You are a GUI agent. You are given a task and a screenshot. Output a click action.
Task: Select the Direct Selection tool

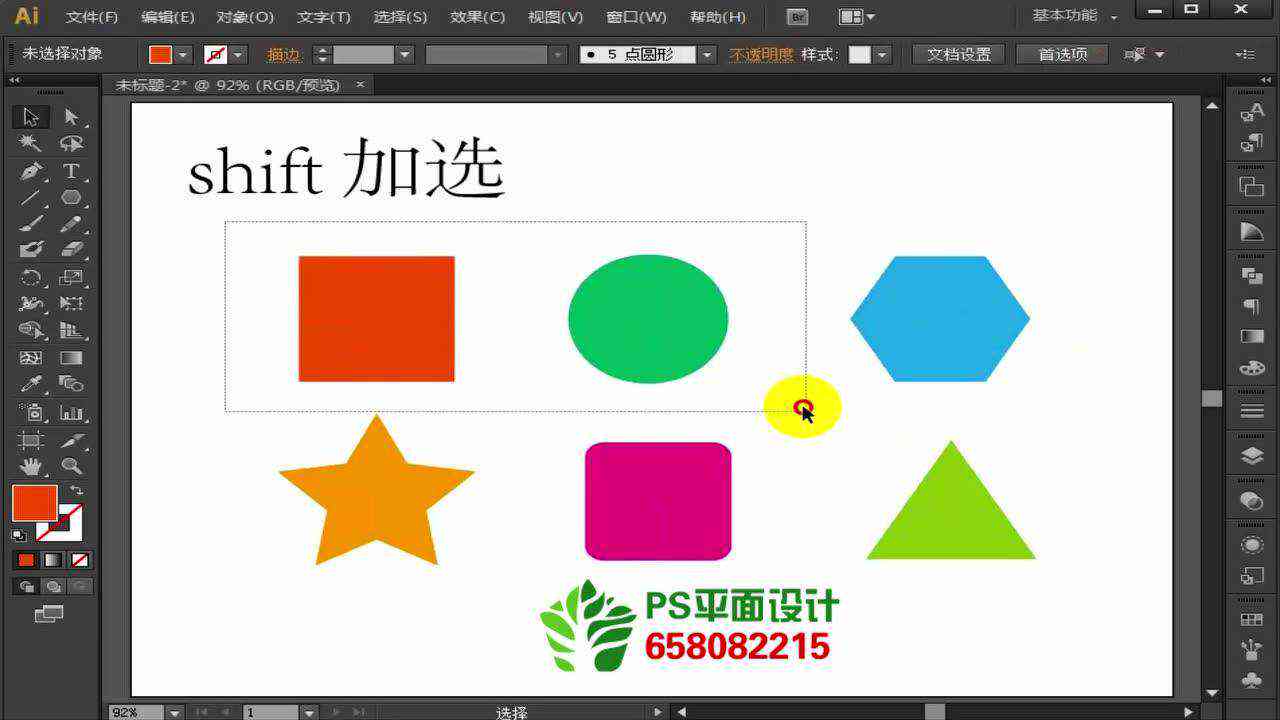point(71,117)
